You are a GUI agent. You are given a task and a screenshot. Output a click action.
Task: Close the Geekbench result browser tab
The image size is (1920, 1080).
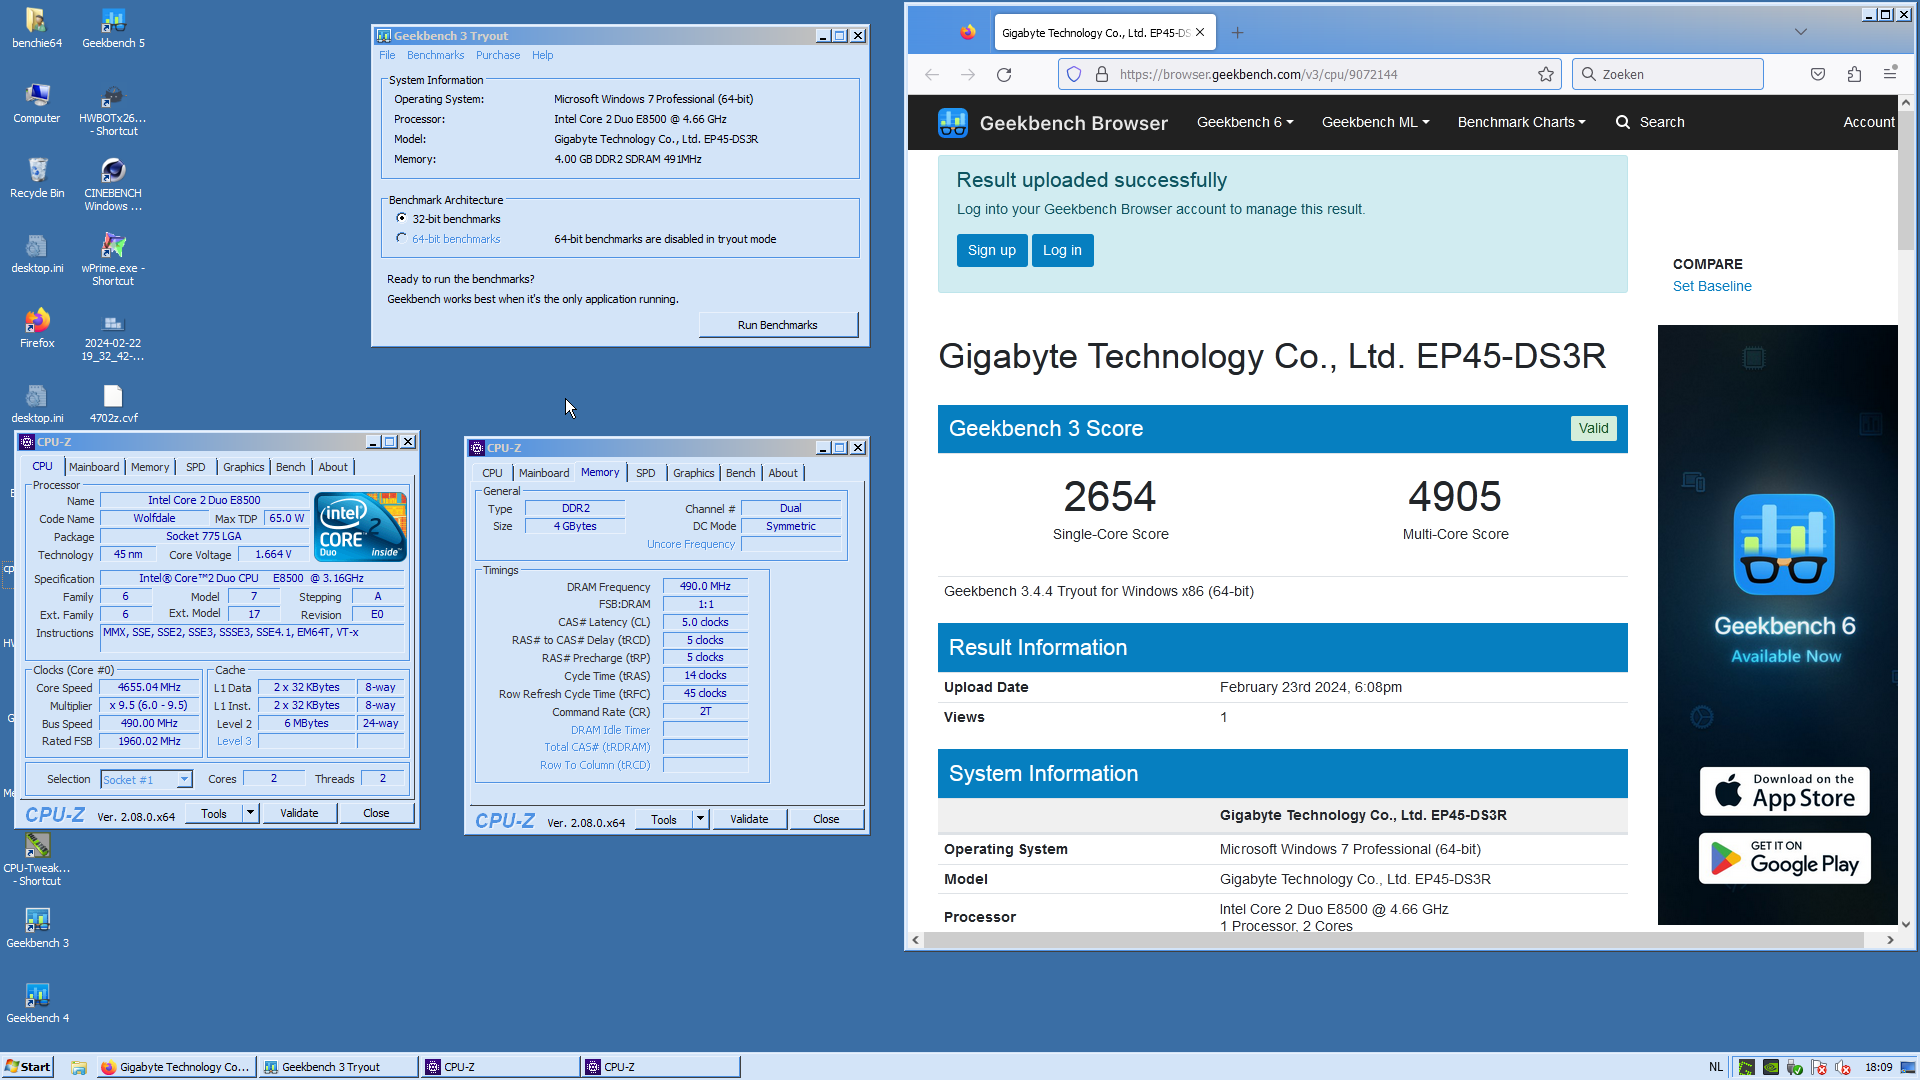pyautogui.click(x=1200, y=32)
